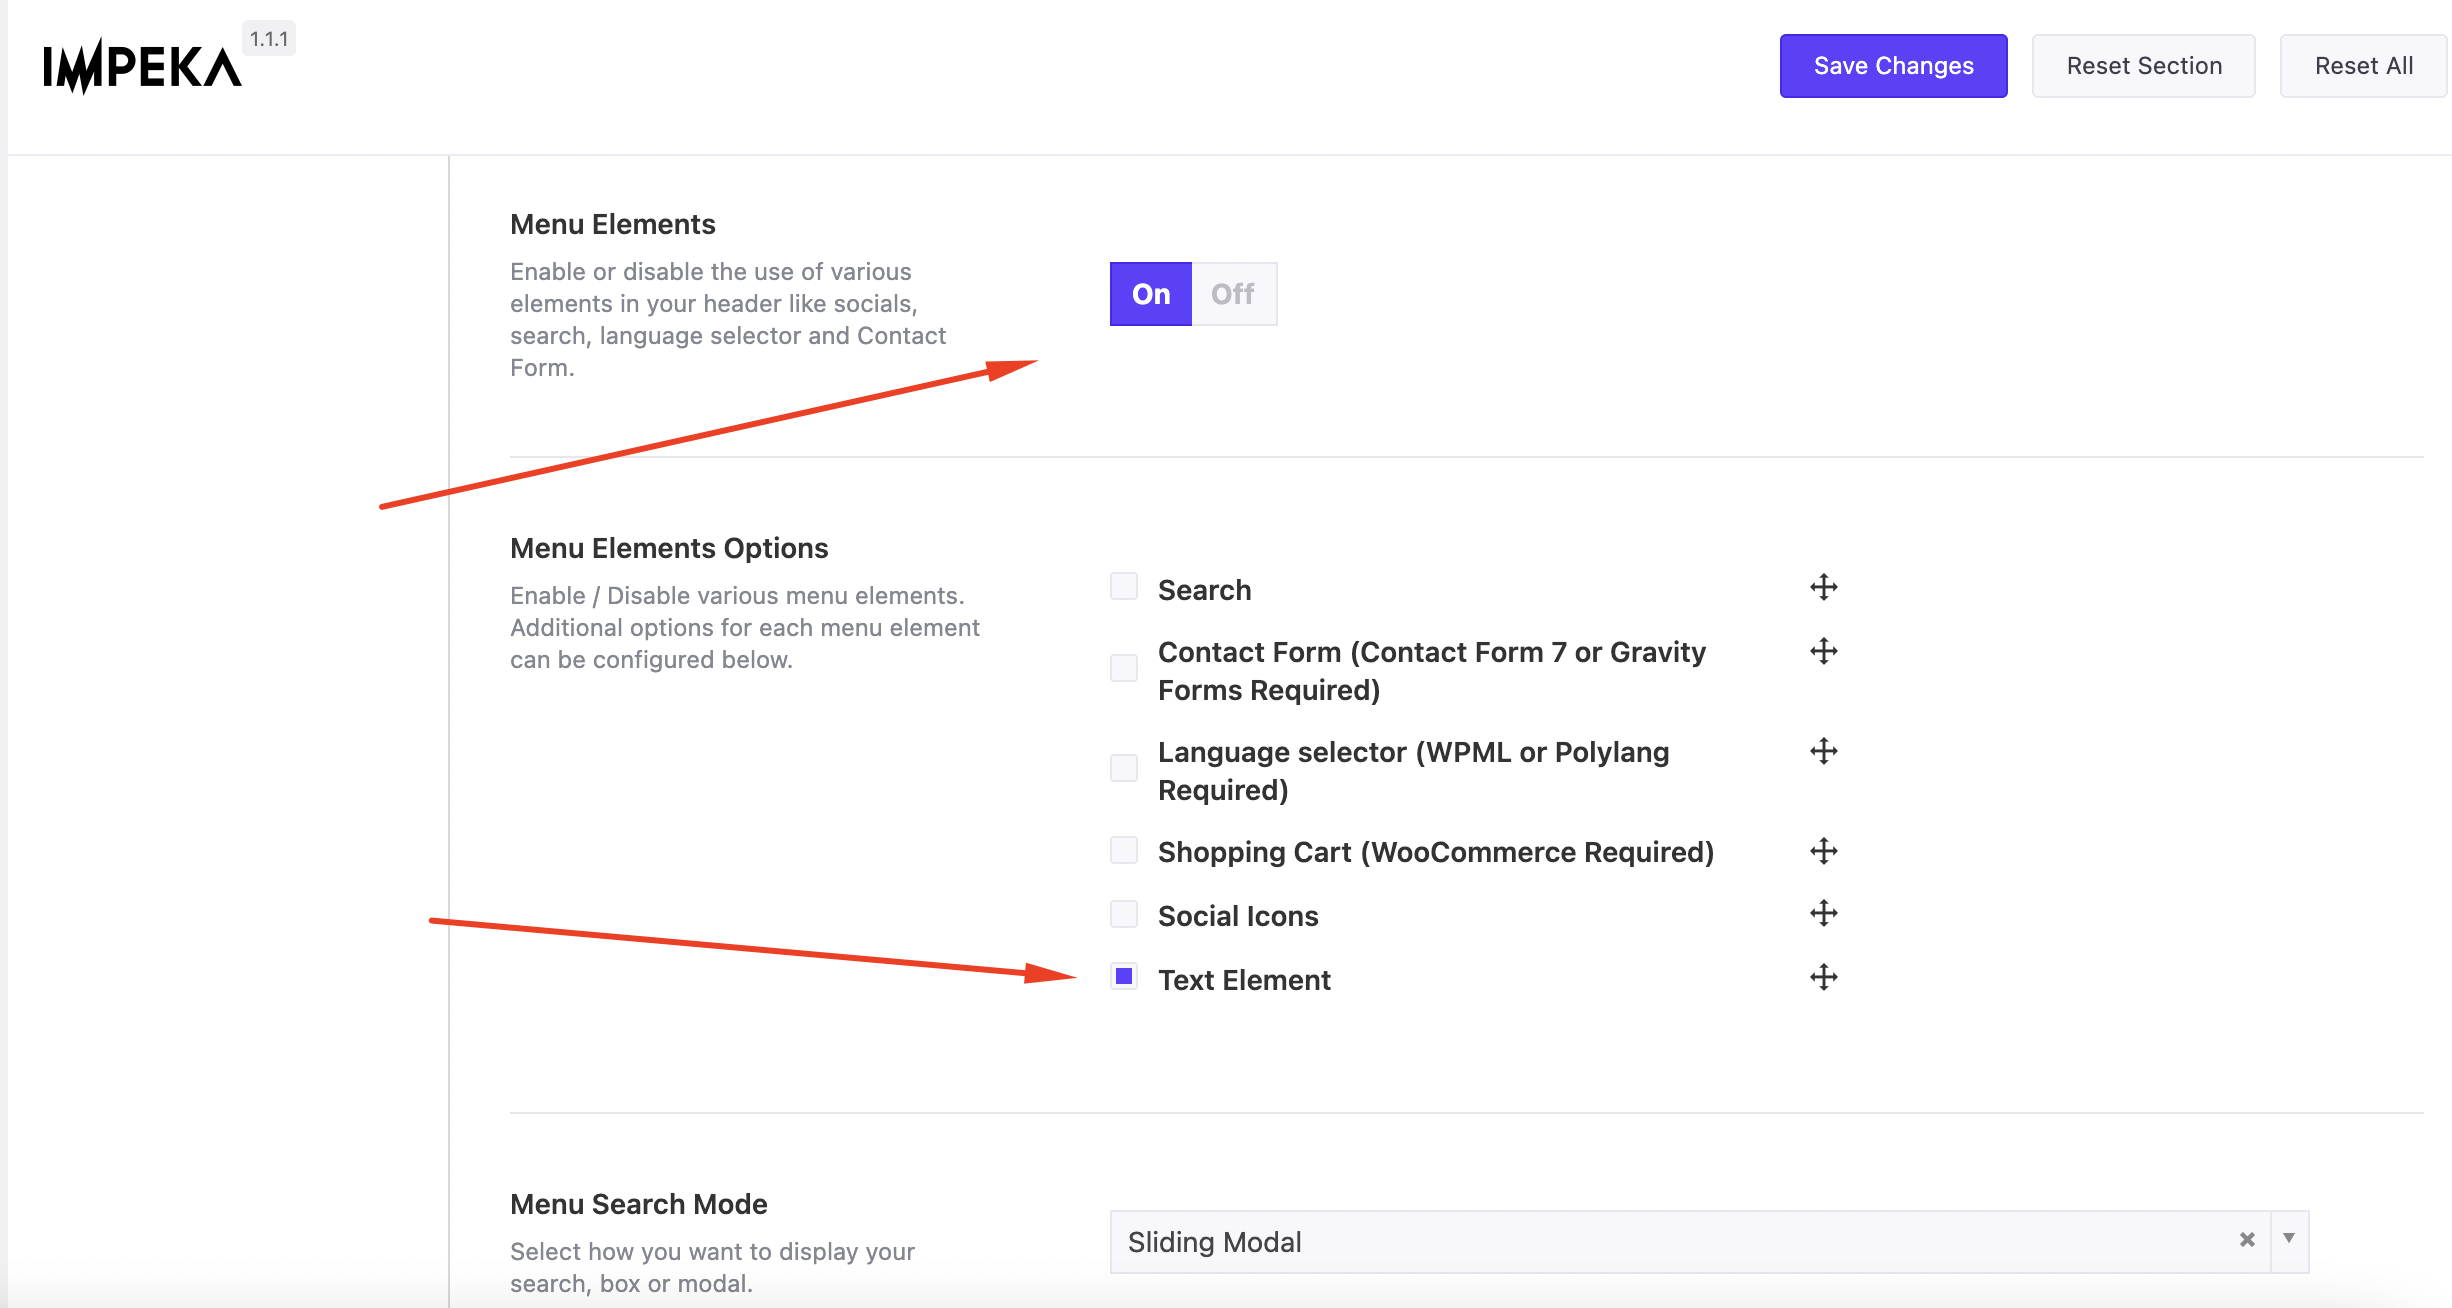Tick the Social Icons checkbox
The width and height of the screenshot is (2452, 1308).
[x=1124, y=914]
